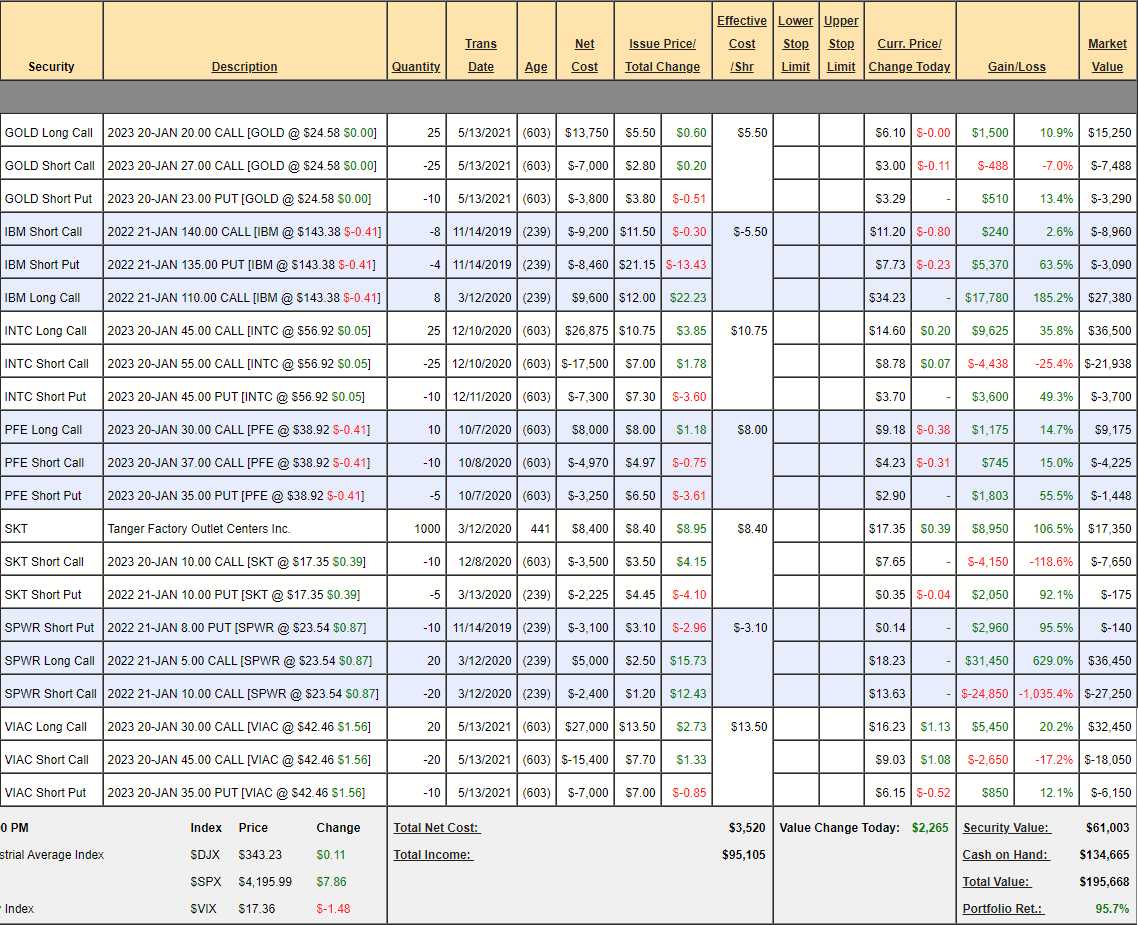
Task: Click the Quantity column header
Action: point(416,67)
